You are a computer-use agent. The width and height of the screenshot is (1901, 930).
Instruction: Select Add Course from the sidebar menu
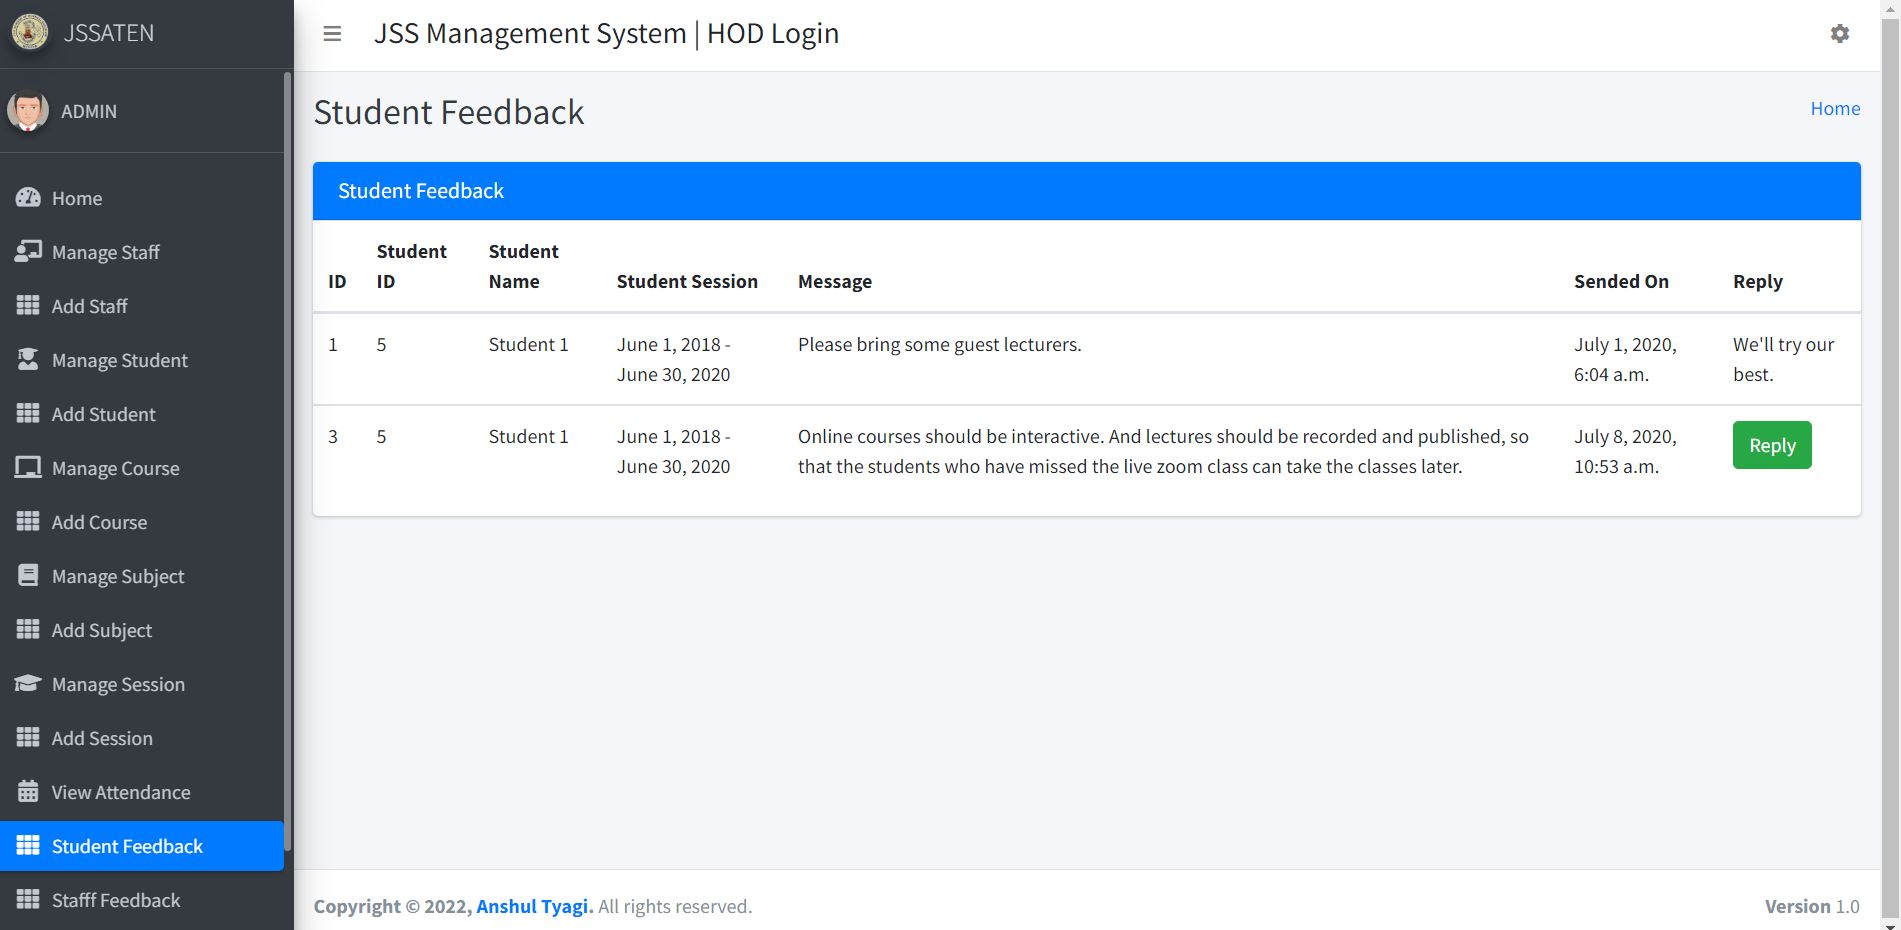point(99,522)
